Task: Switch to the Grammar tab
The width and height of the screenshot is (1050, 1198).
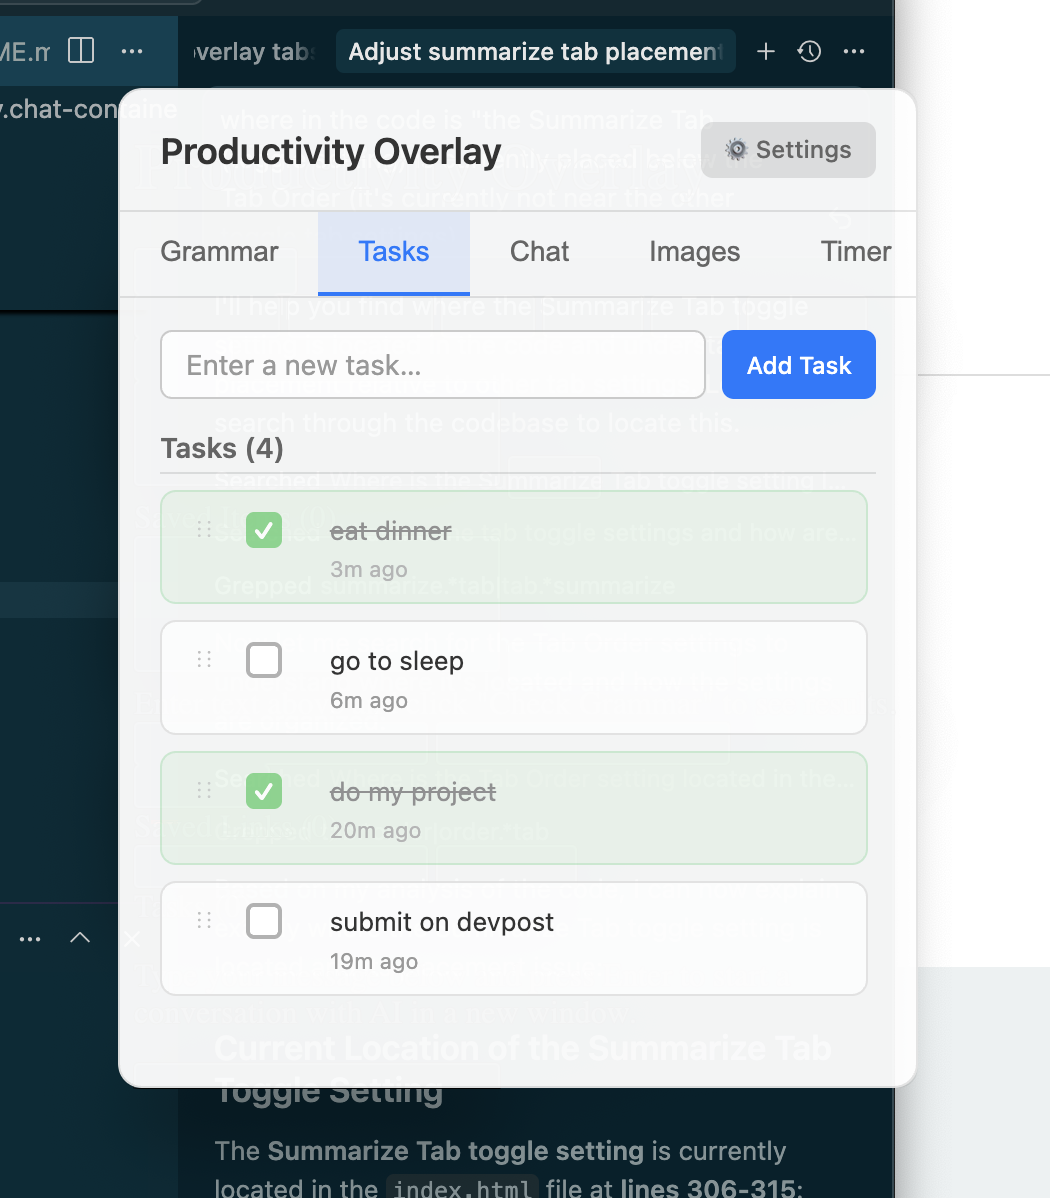Action: (219, 251)
